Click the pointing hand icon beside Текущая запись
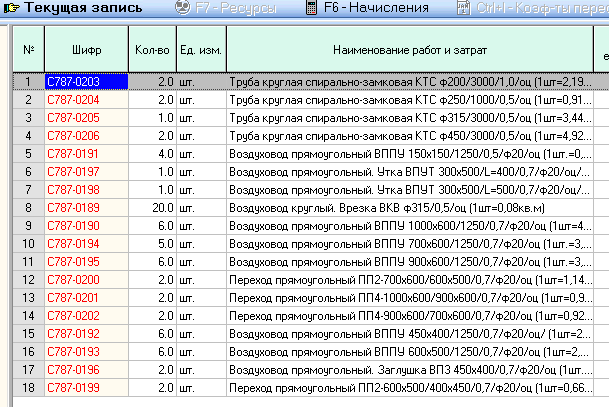 [12, 7]
